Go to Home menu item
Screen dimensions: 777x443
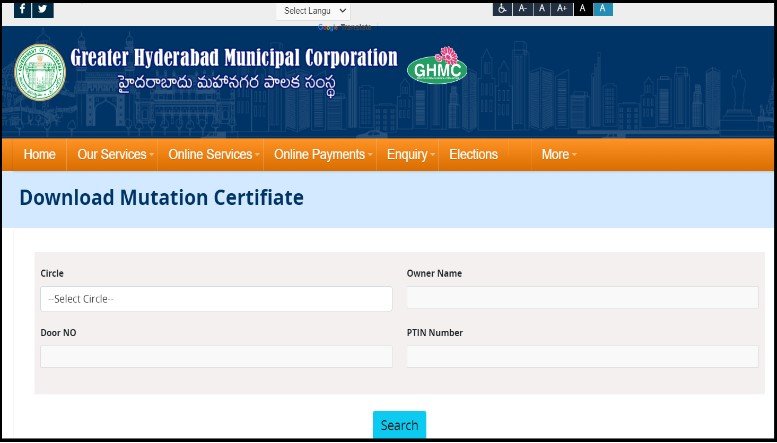click(x=40, y=155)
